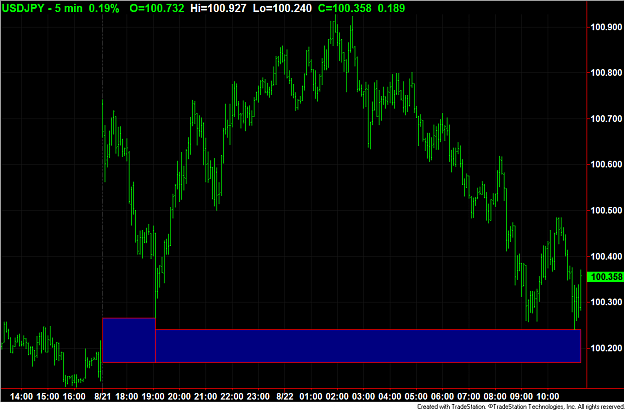Click the Hi=100.927 high price
The height and width of the screenshot is (410, 625).
pos(218,8)
